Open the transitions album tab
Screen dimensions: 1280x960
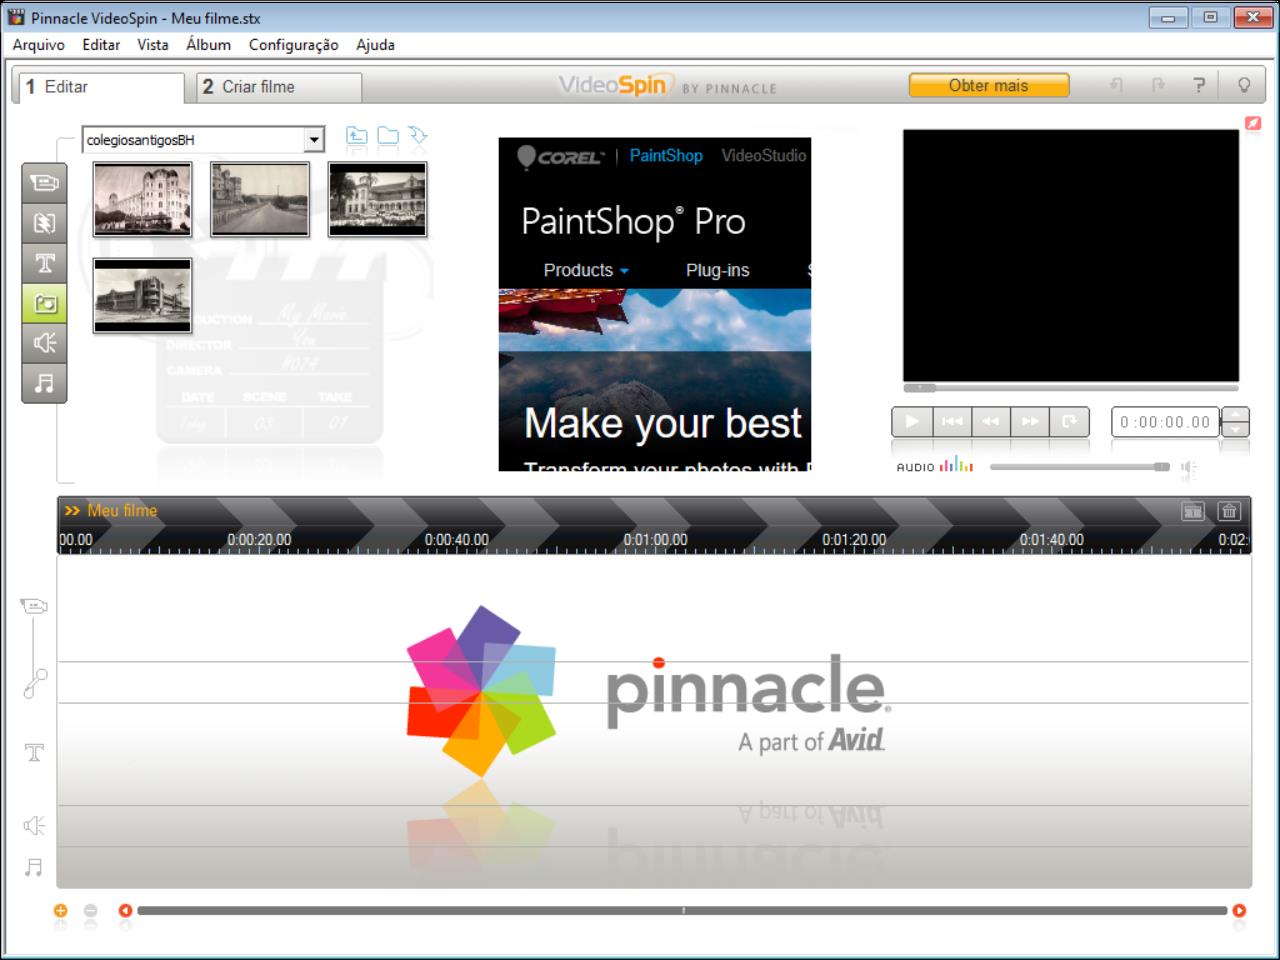(44, 223)
